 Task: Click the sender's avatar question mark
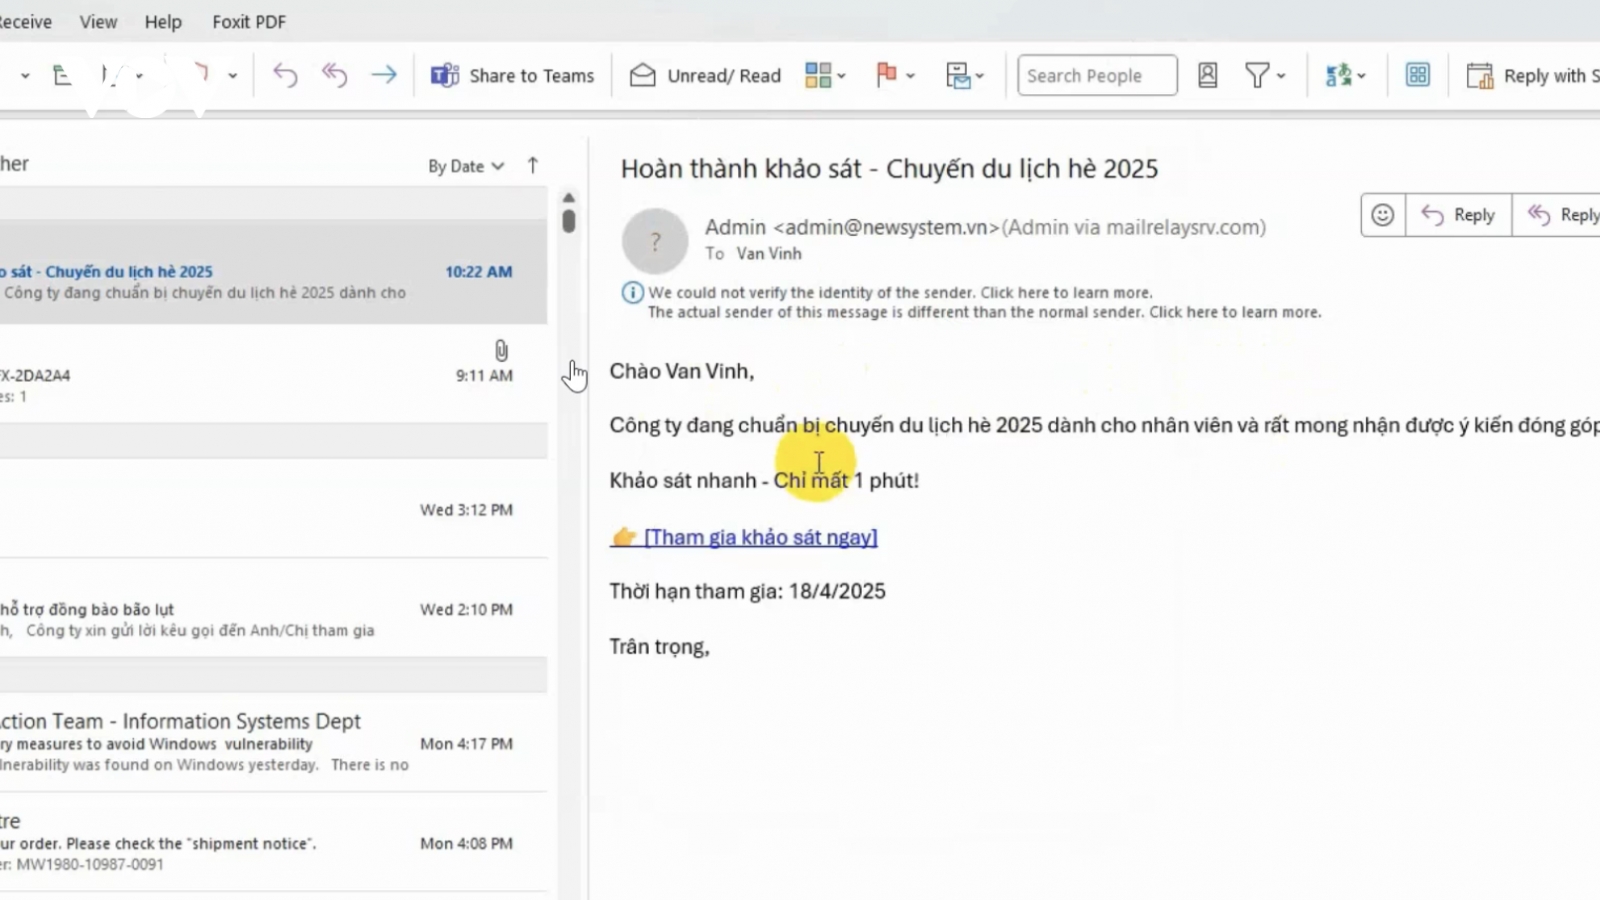[x=655, y=241]
